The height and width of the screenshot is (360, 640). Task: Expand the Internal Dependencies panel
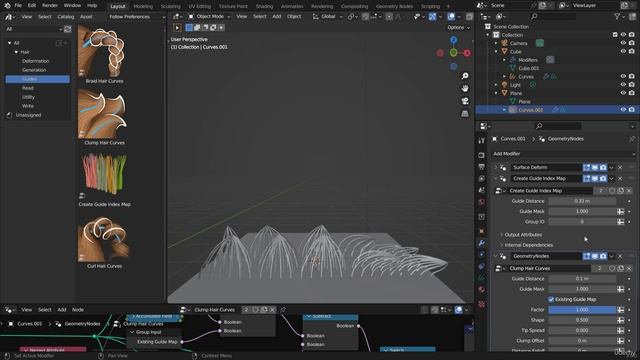tap(528, 245)
